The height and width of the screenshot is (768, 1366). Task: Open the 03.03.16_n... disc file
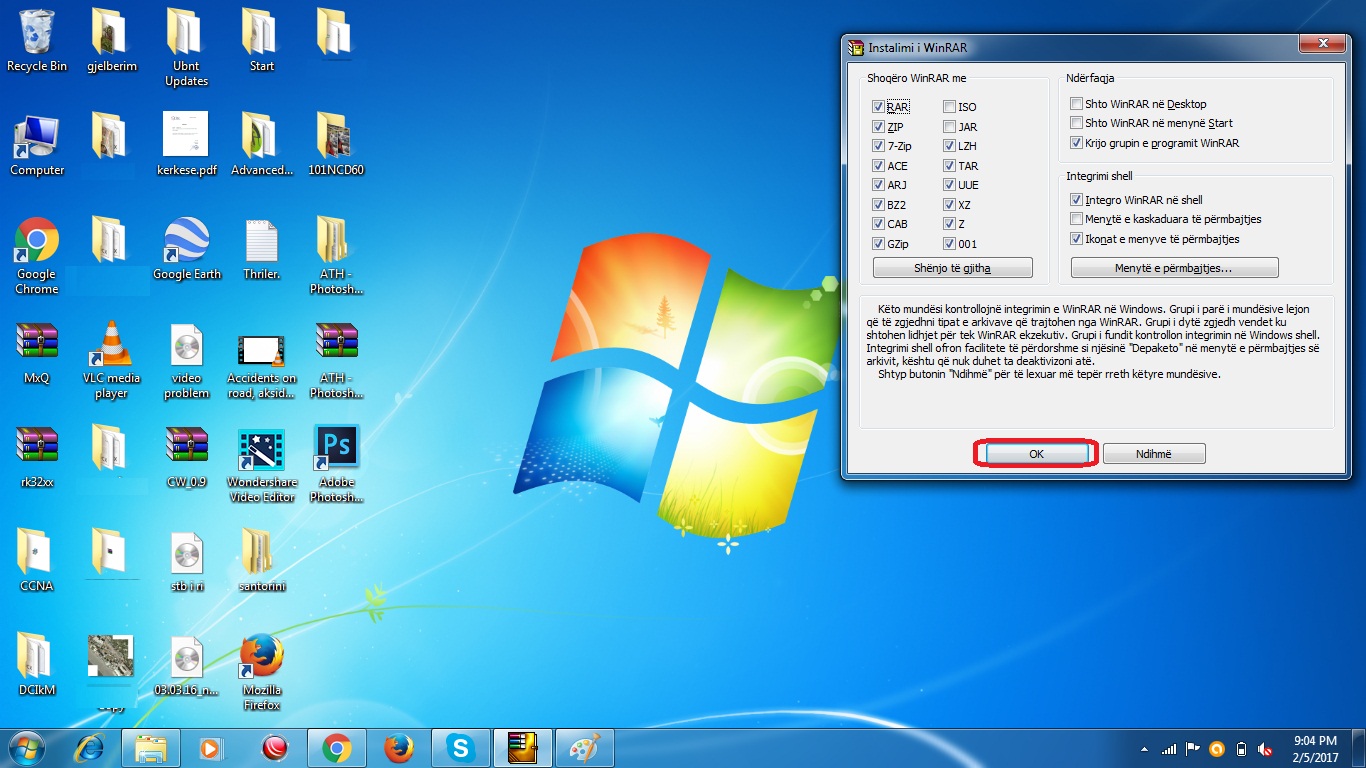pos(186,665)
